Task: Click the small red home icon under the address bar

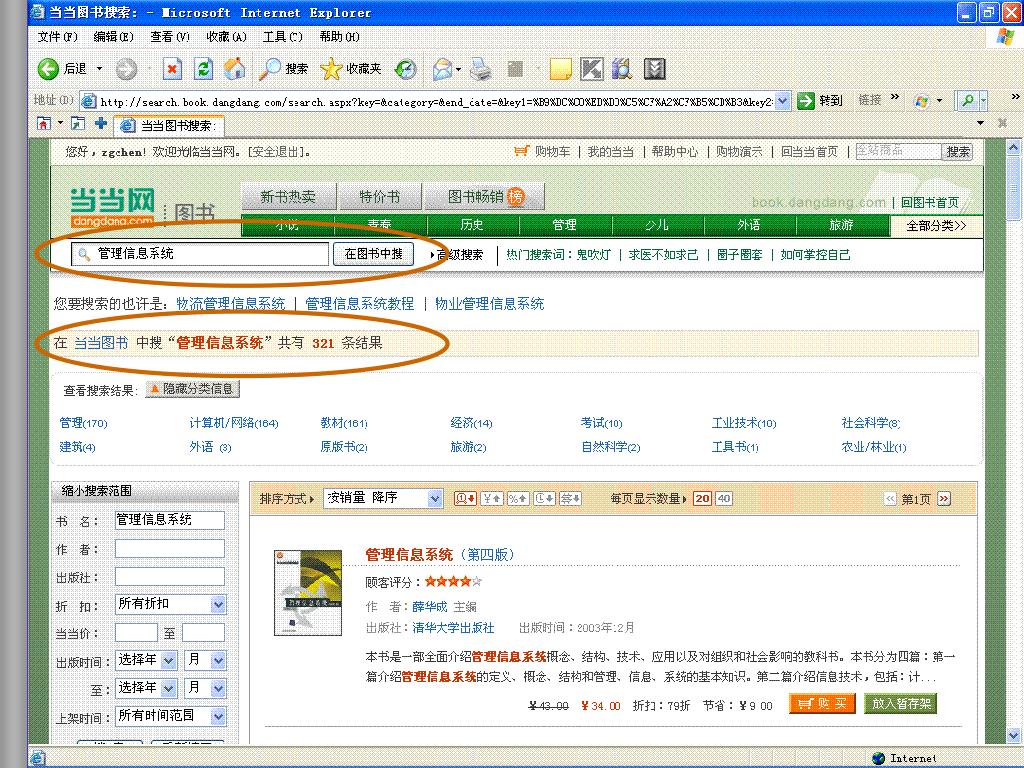Action: point(43,123)
